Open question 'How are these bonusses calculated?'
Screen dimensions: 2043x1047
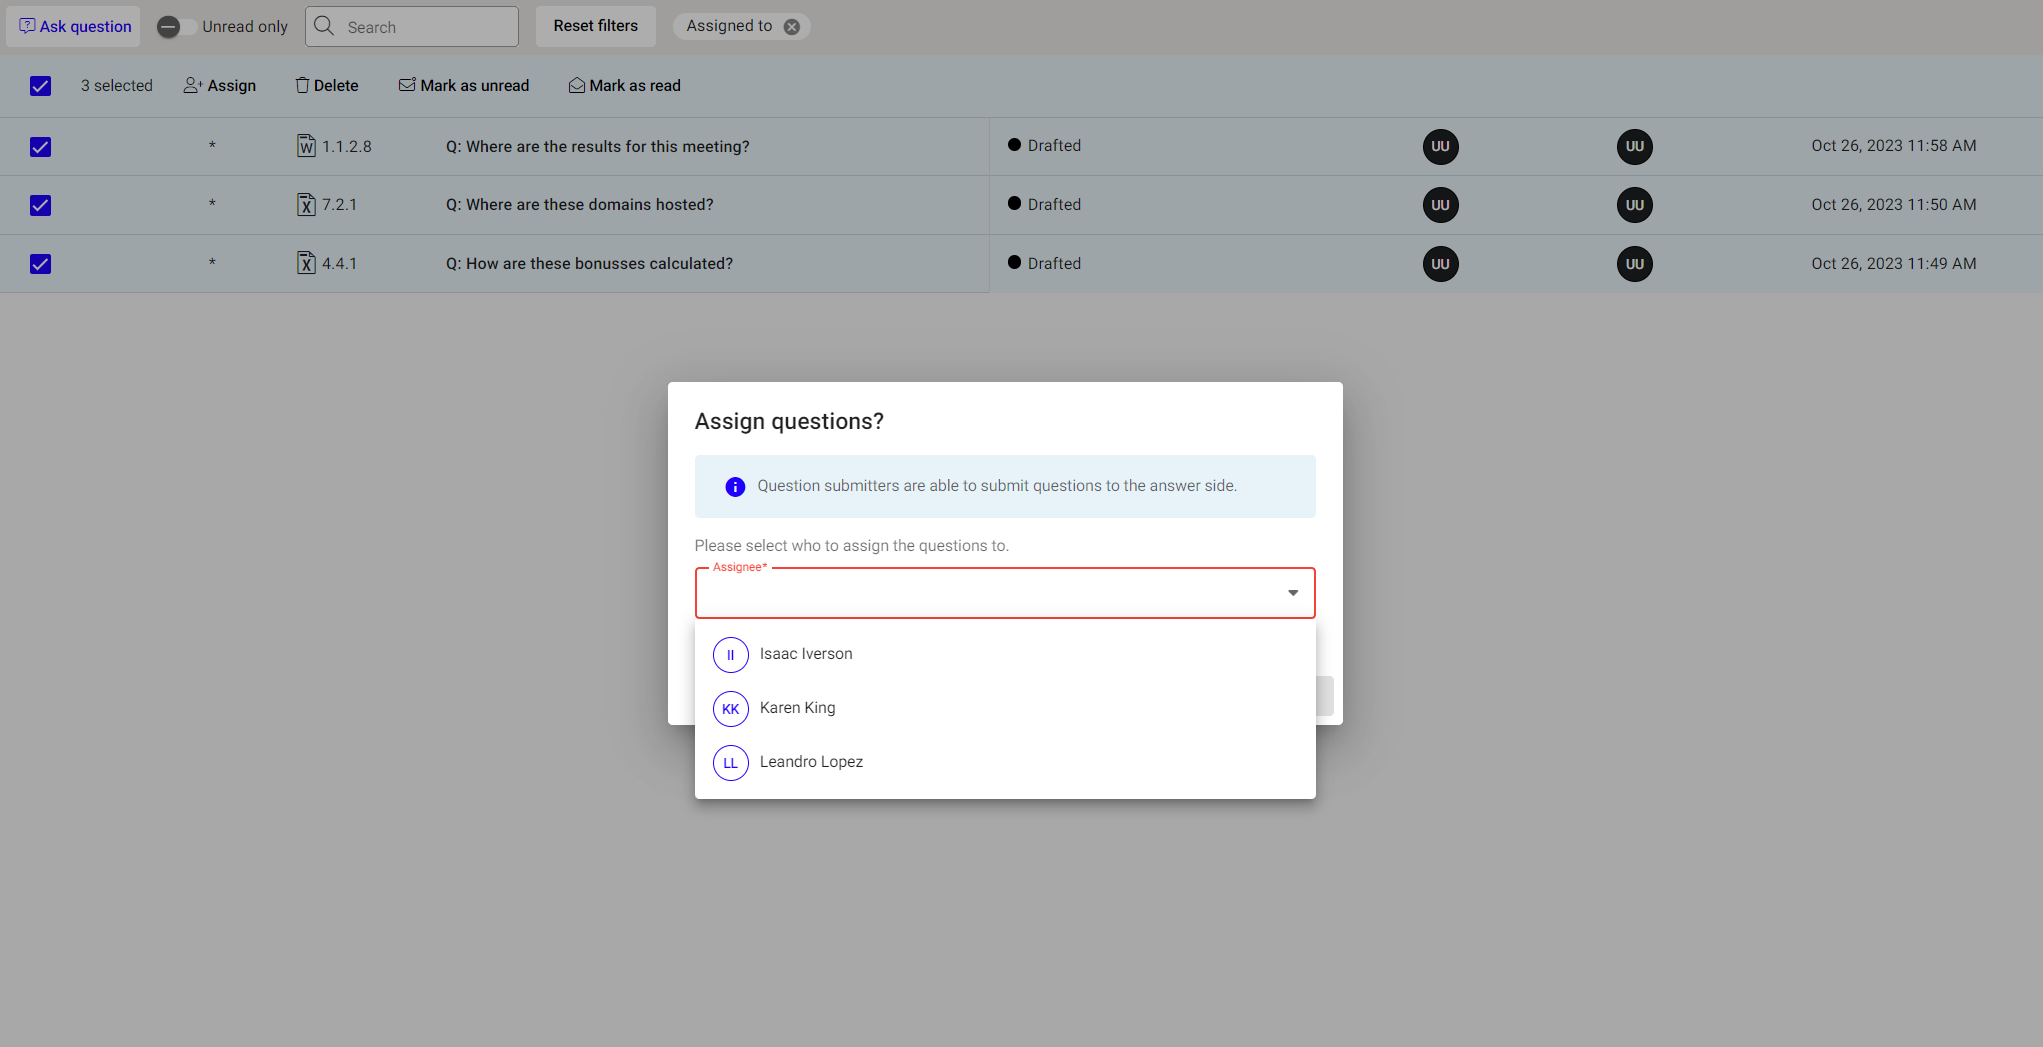point(589,264)
